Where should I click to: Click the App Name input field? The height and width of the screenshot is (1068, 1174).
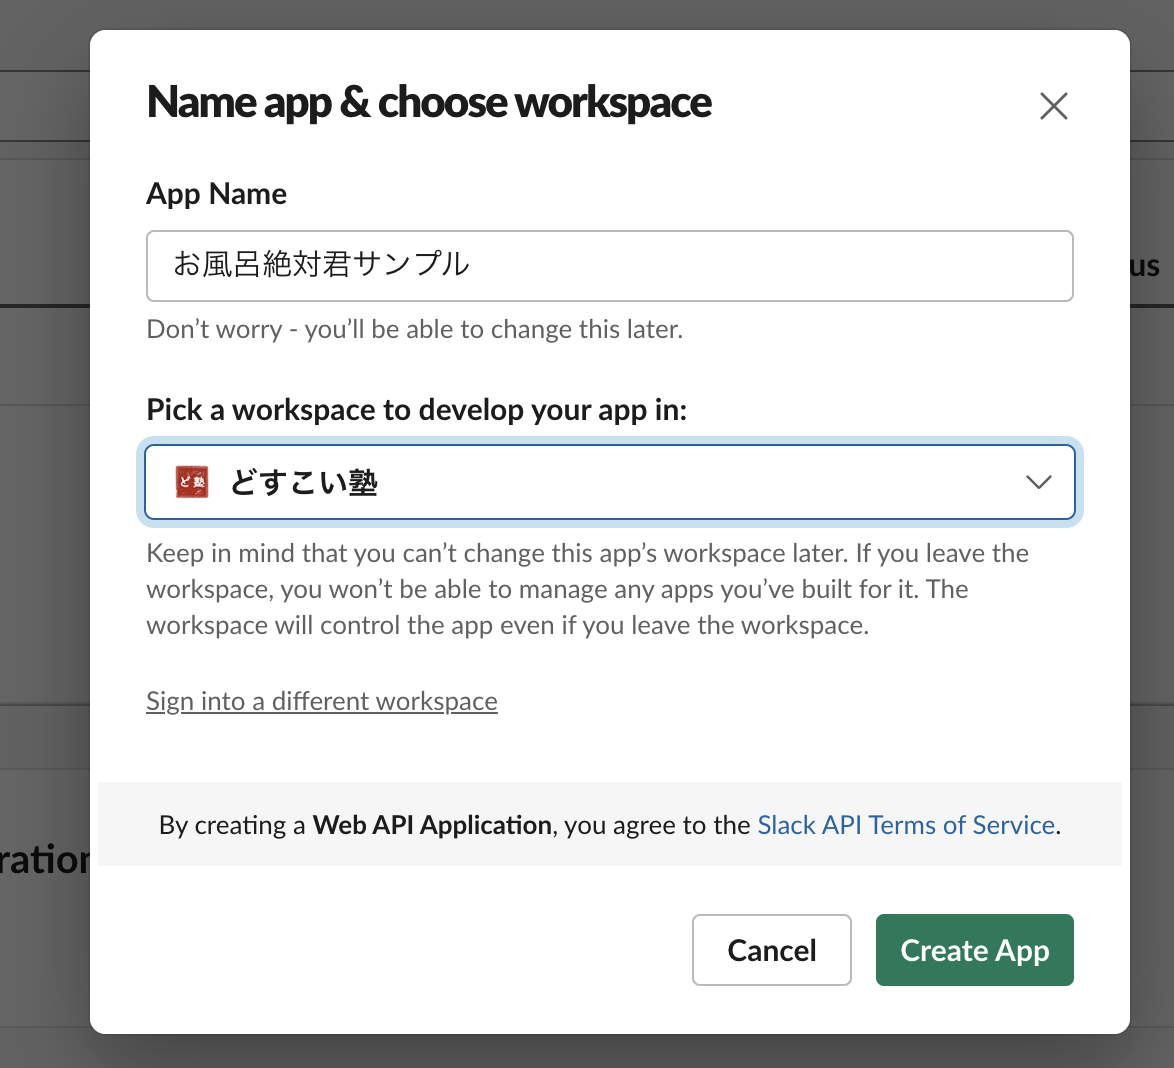(x=609, y=266)
